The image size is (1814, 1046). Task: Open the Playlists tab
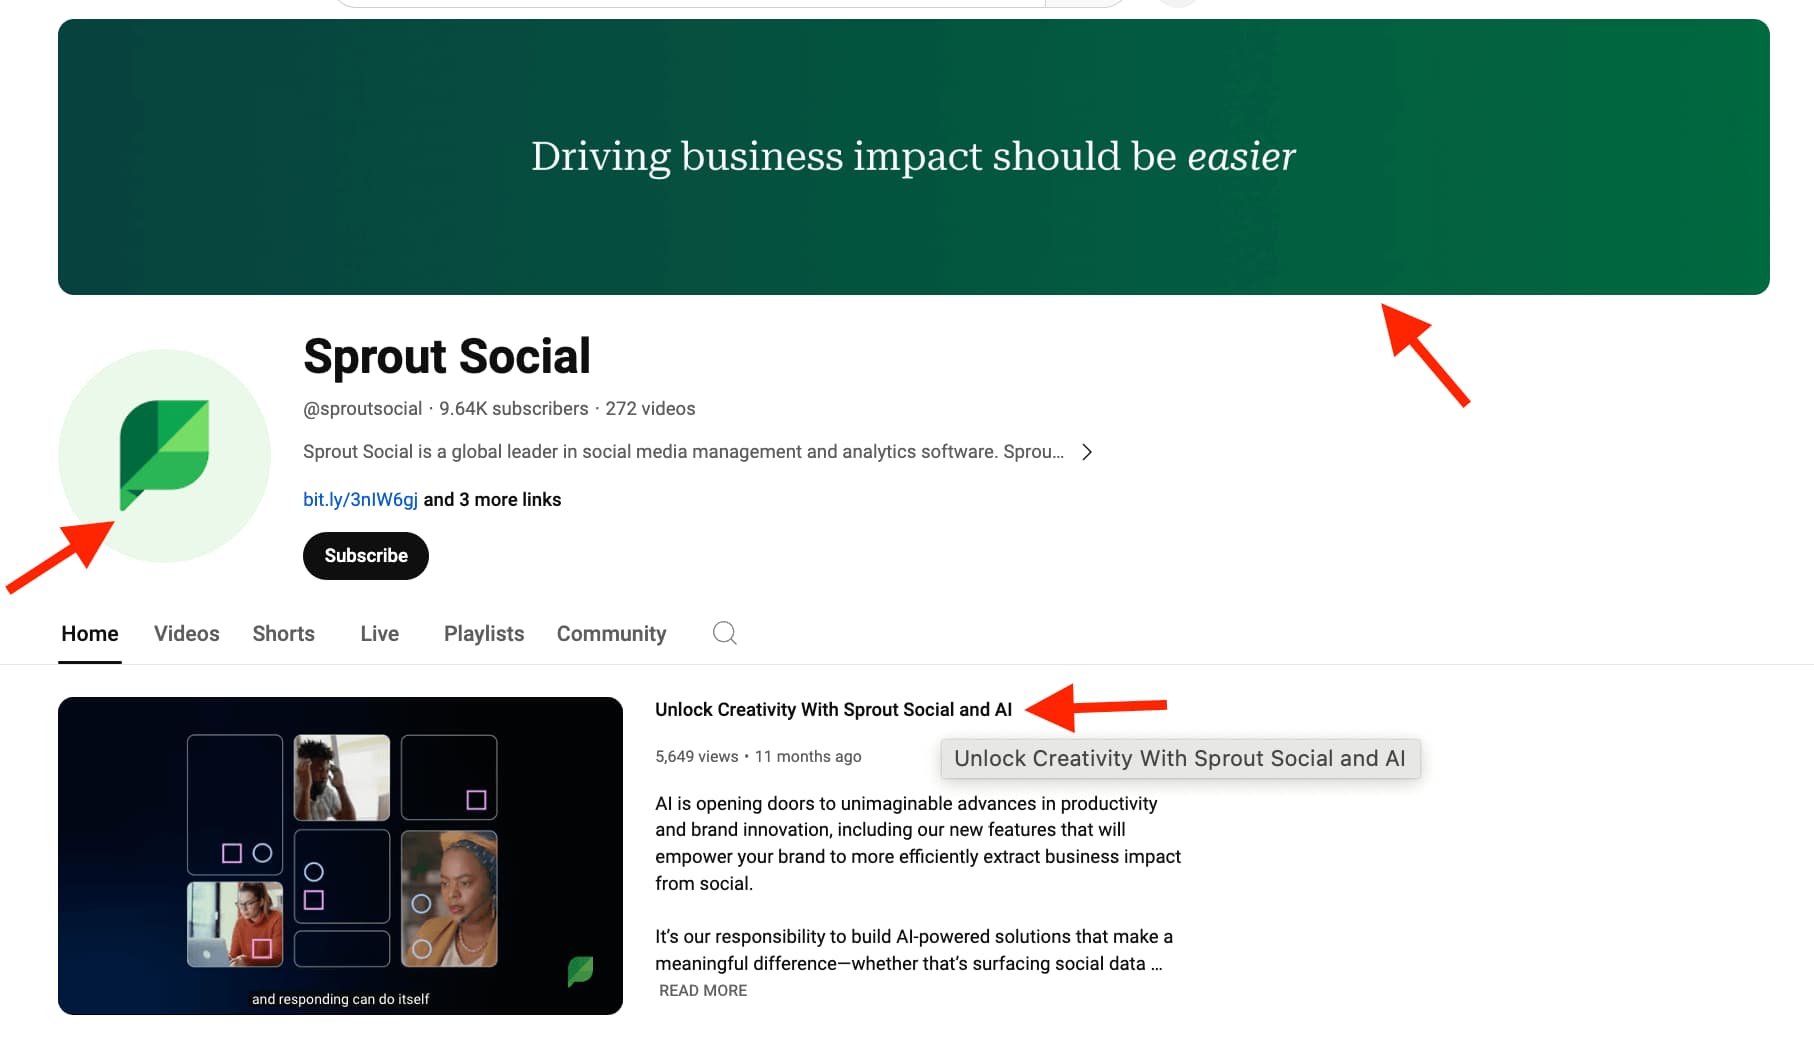483,633
